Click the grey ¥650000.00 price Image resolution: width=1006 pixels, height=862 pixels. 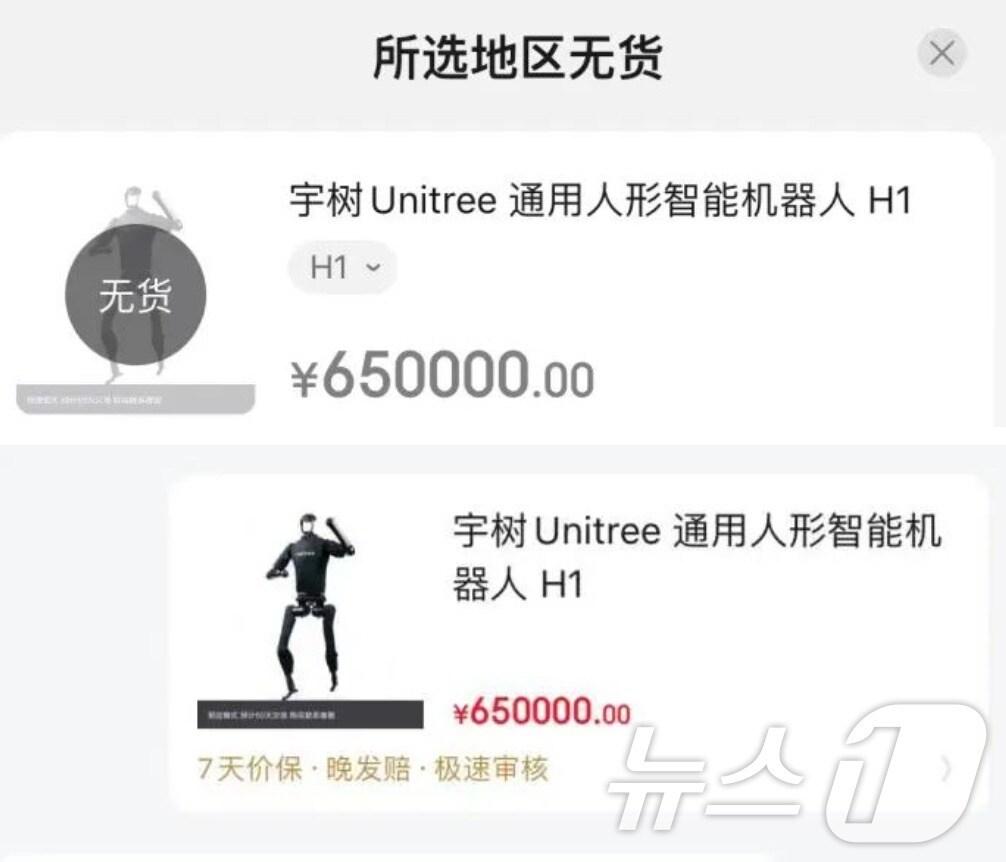[442, 375]
